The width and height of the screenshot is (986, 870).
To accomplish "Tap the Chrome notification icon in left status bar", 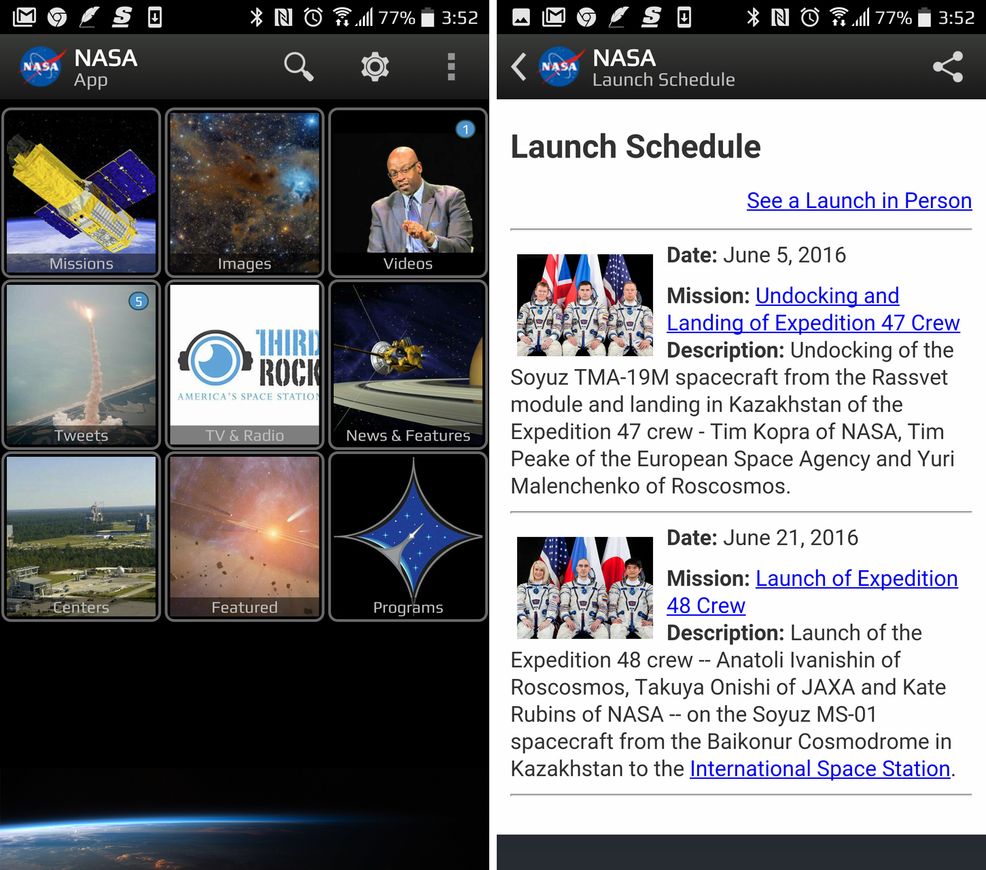I will click(57, 17).
